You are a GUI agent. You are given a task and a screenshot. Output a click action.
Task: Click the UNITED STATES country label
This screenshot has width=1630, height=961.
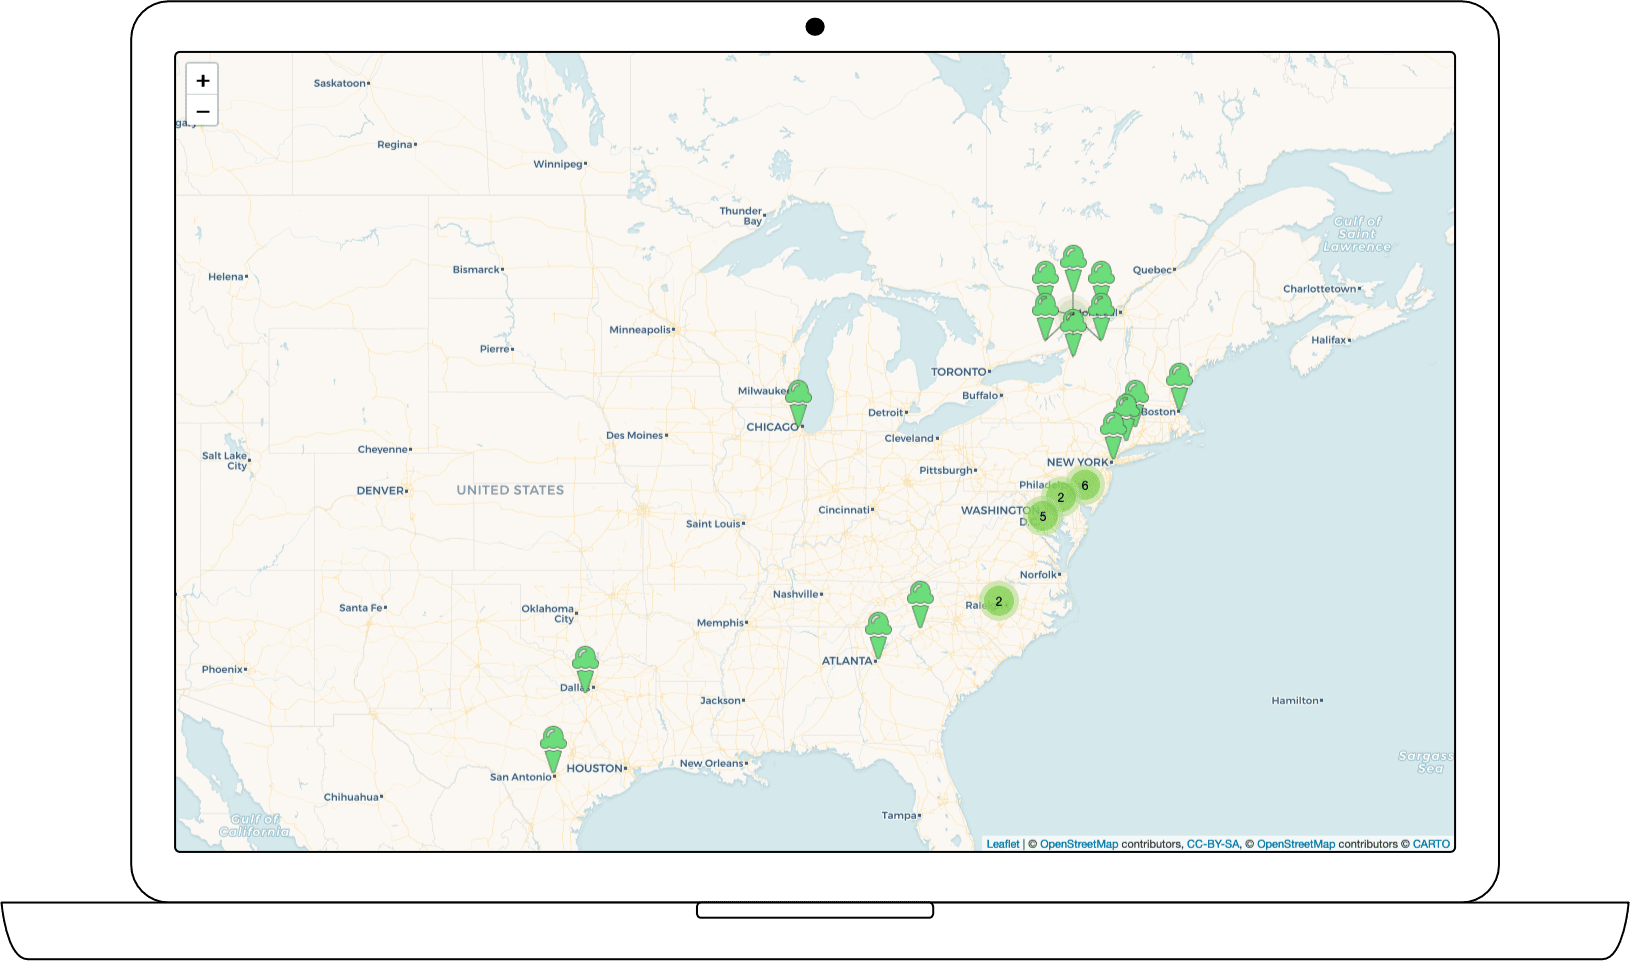510,490
